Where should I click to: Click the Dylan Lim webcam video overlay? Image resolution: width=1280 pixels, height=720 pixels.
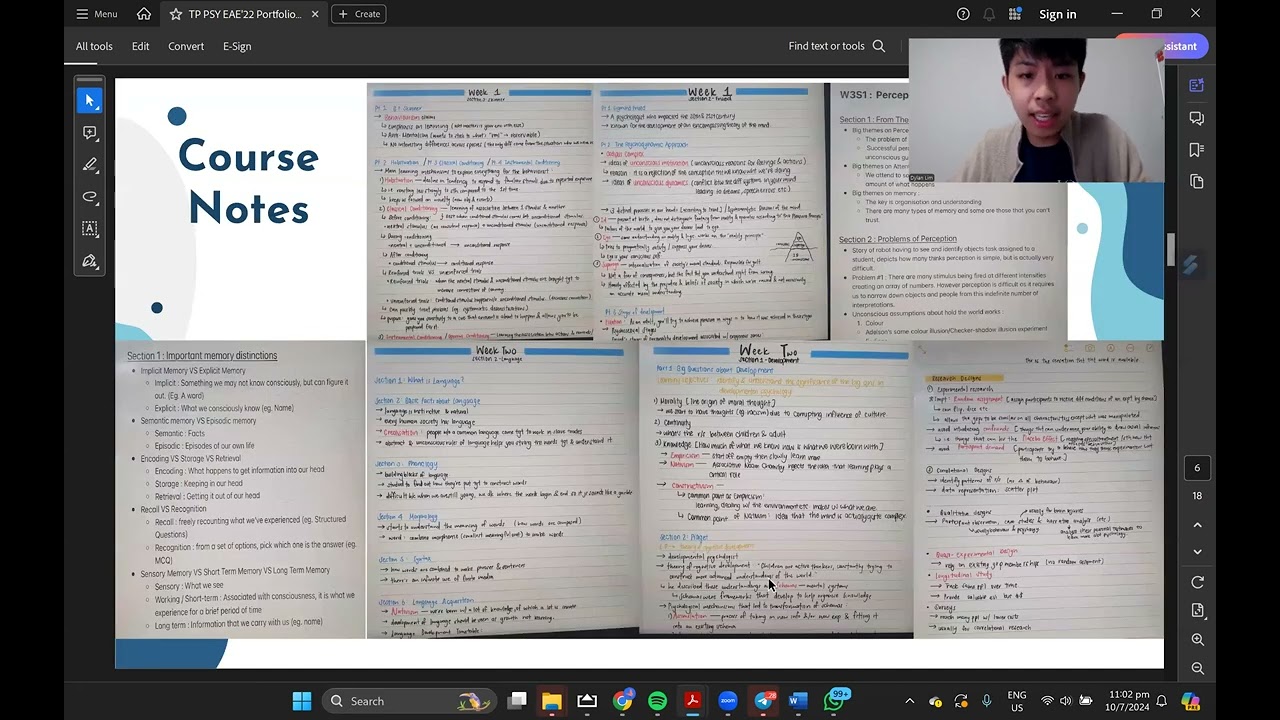[1036, 111]
